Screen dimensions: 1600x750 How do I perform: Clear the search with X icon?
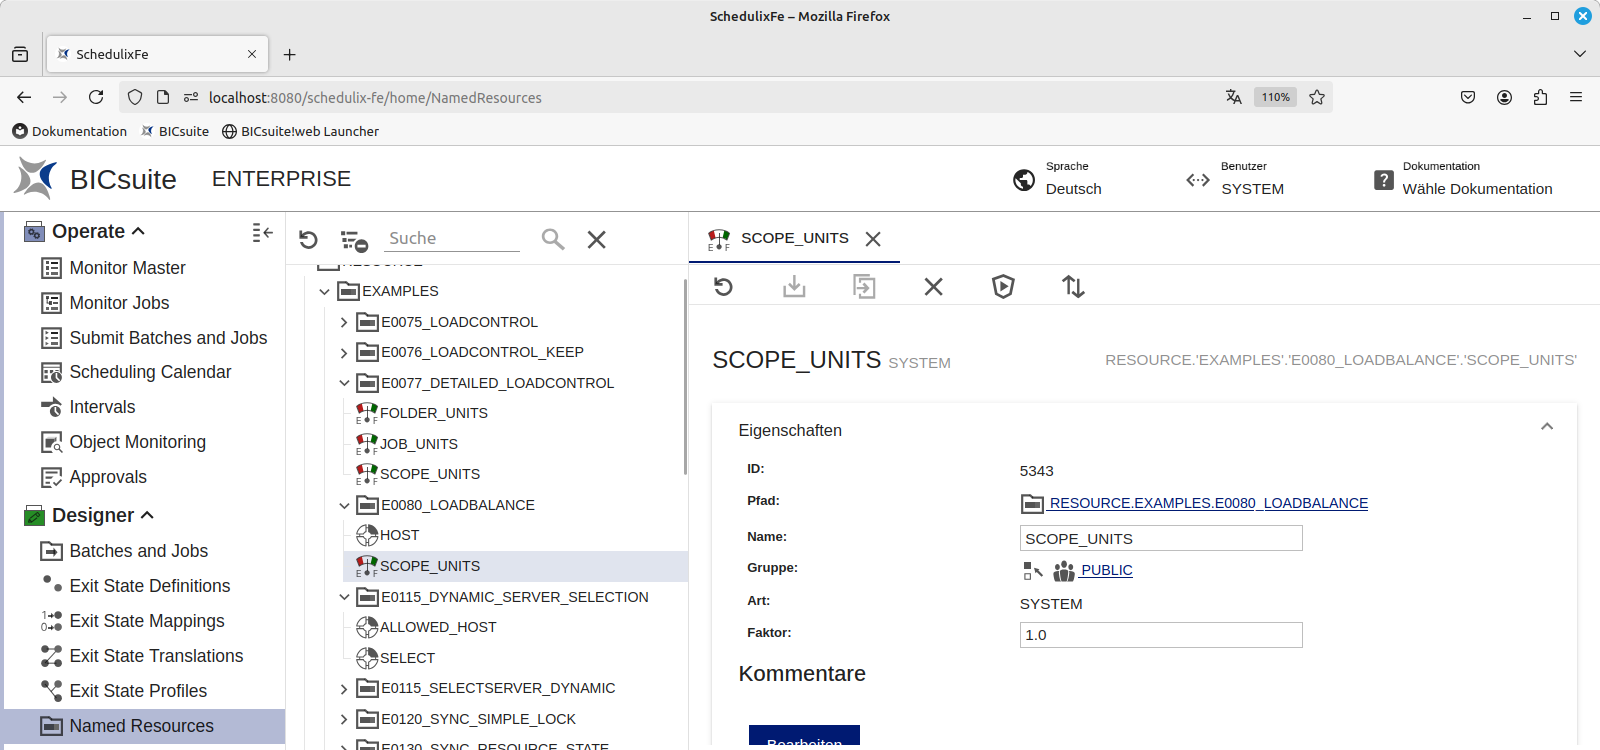coord(596,239)
